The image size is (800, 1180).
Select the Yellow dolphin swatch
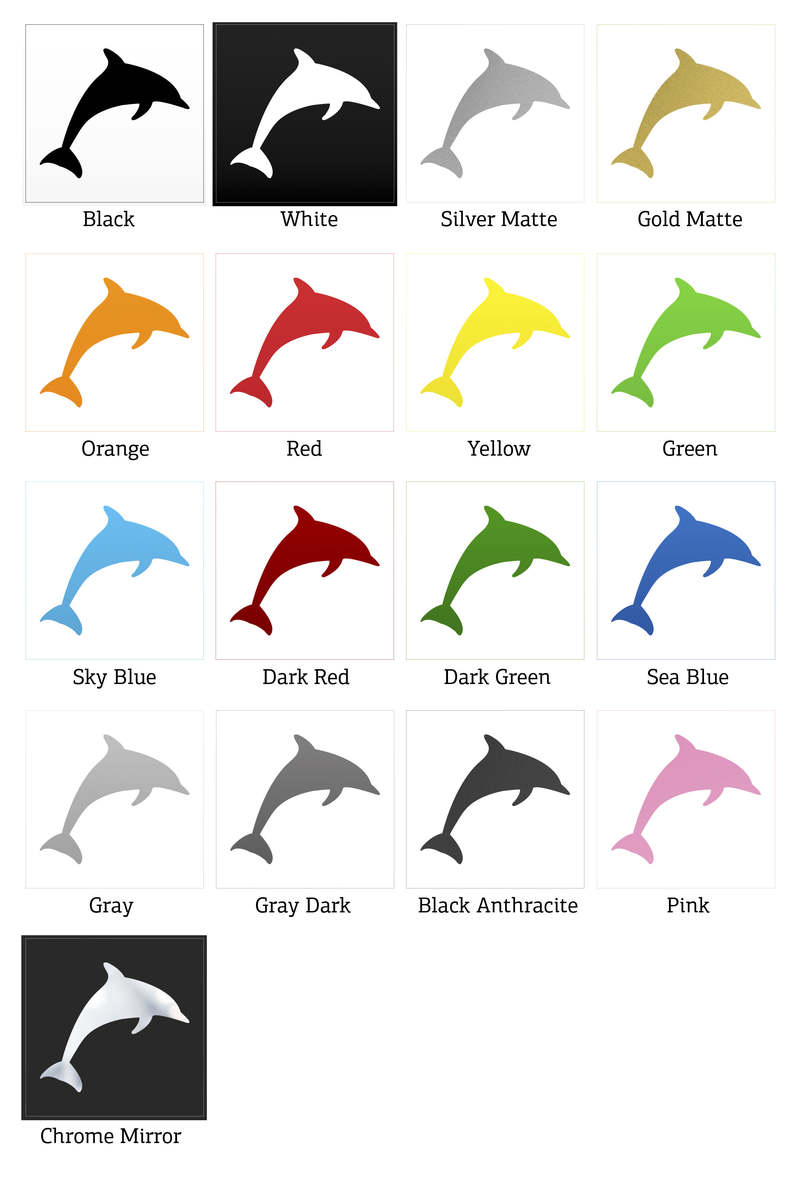495,342
